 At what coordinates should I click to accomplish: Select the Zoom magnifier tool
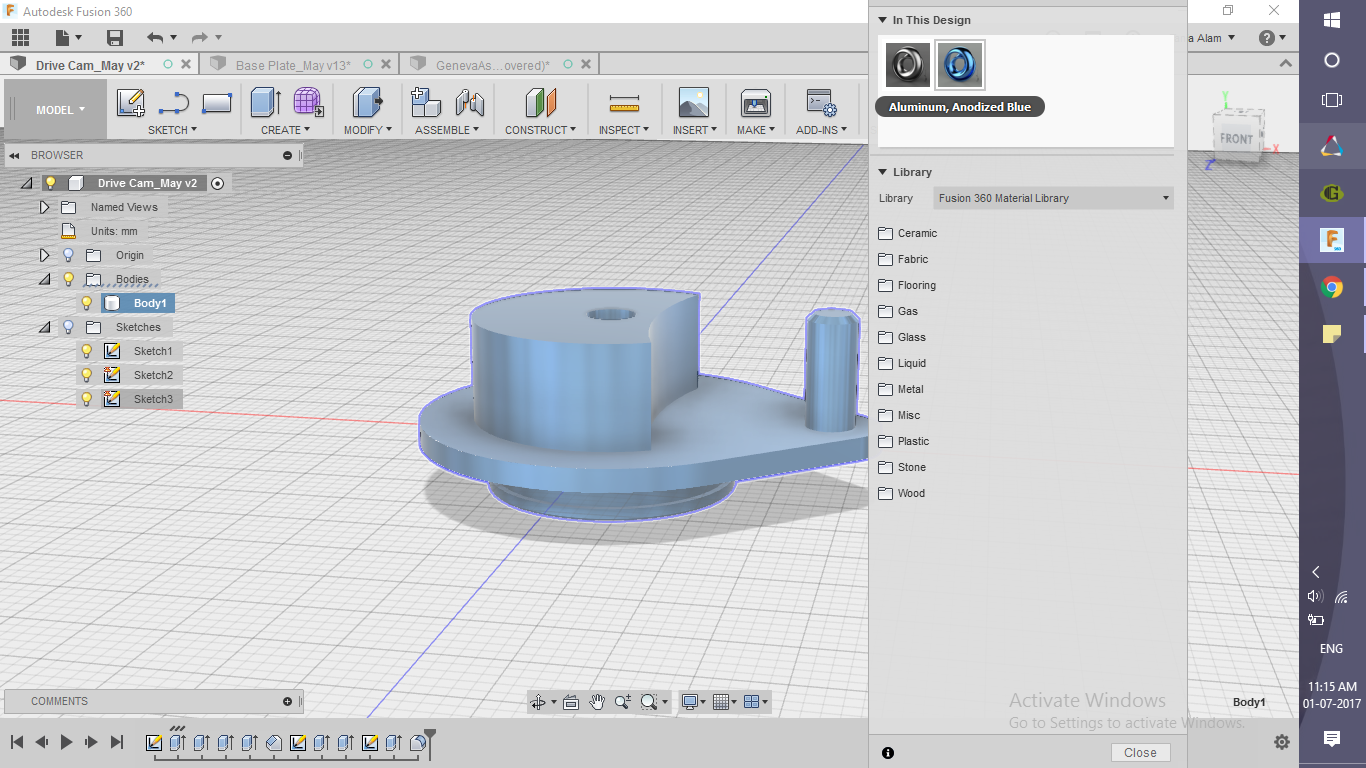pos(623,702)
